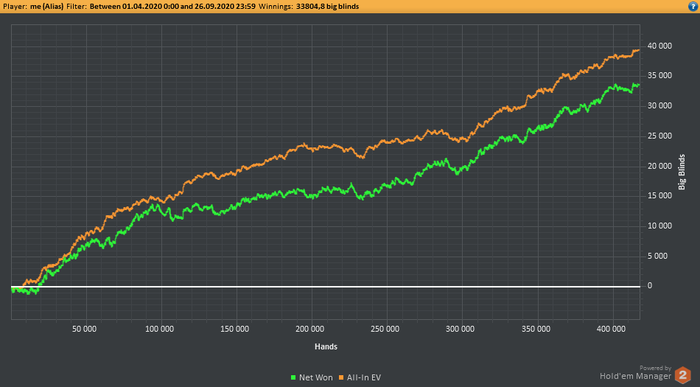Screen dimensions: 700x387
Task: Click the green Net Won legend swatch
Action: pyautogui.click(x=293, y=378)
